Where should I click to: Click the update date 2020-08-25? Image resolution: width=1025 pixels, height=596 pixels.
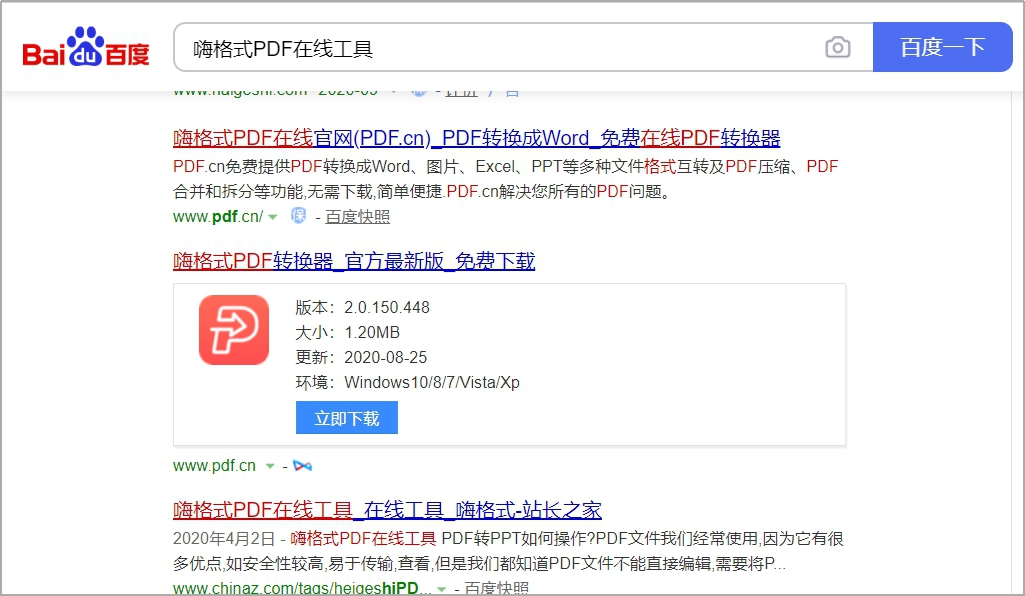tap(386, 357)
